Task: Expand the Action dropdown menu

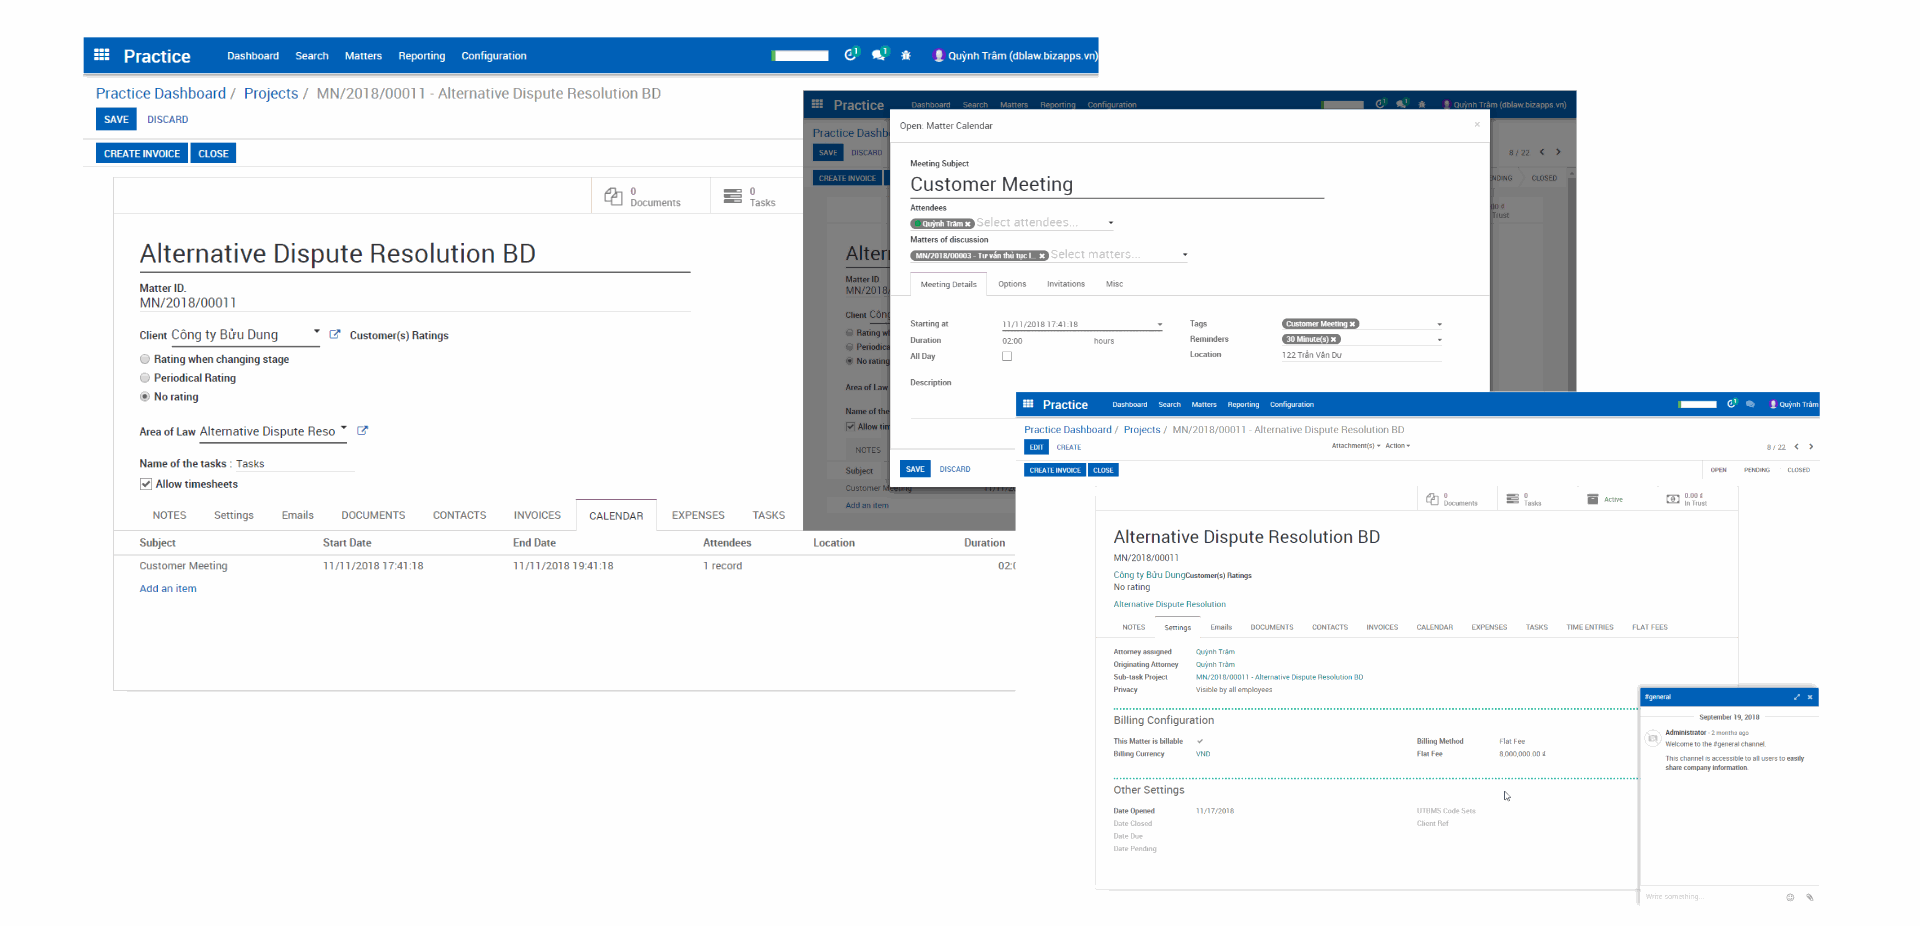Action: click(1397, 446)
